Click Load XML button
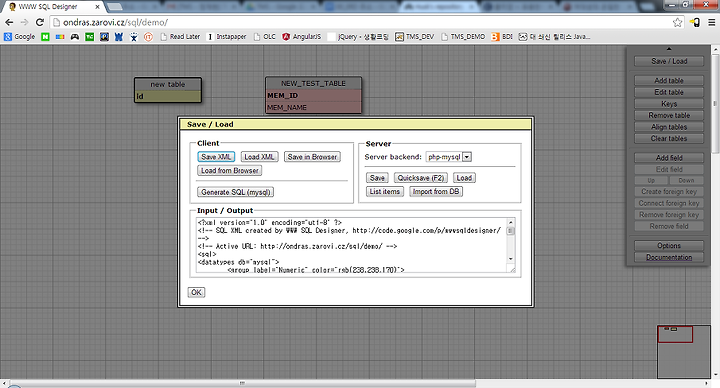 click(259, 157)
